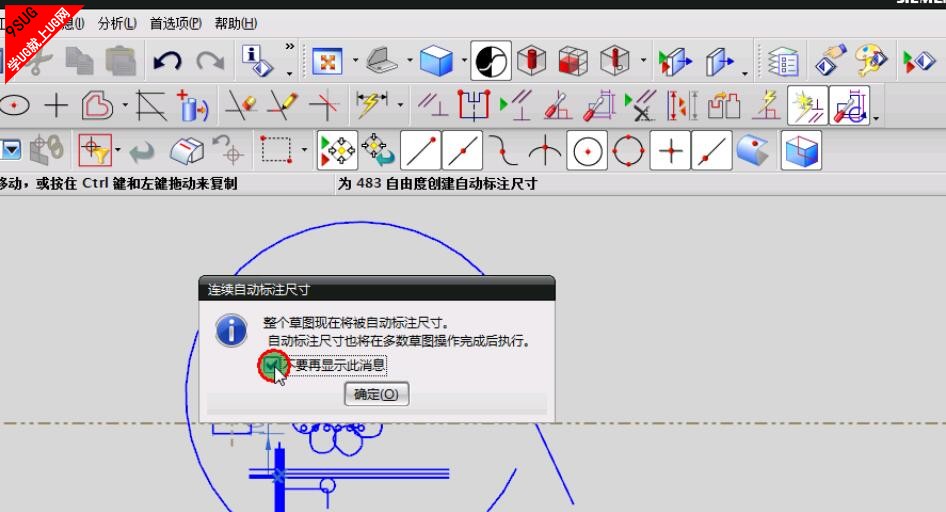Screen dimensions: 946x512
Task: Select the Ellipse sketch tool
Action: click(14, 106)
